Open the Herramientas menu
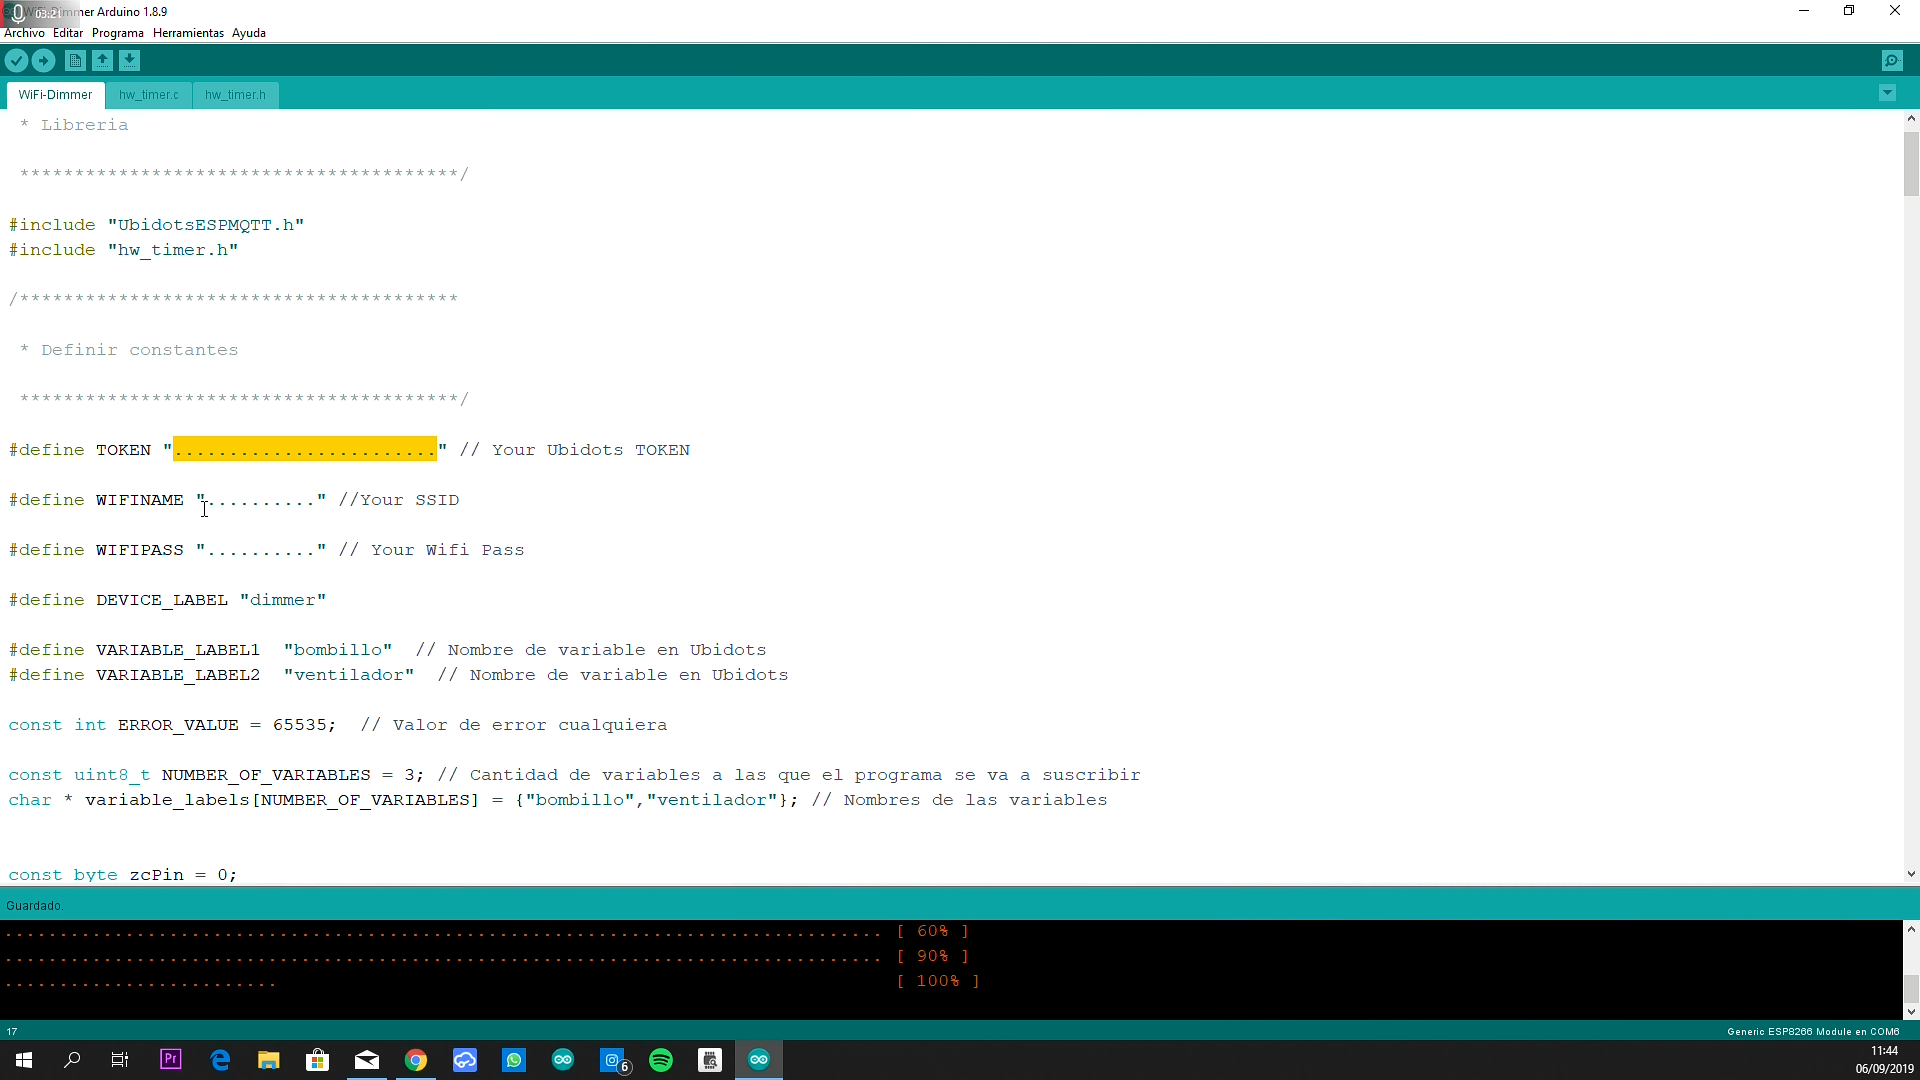The width and height of the screenshot is (1920, 1080). (x=188, y=33)
